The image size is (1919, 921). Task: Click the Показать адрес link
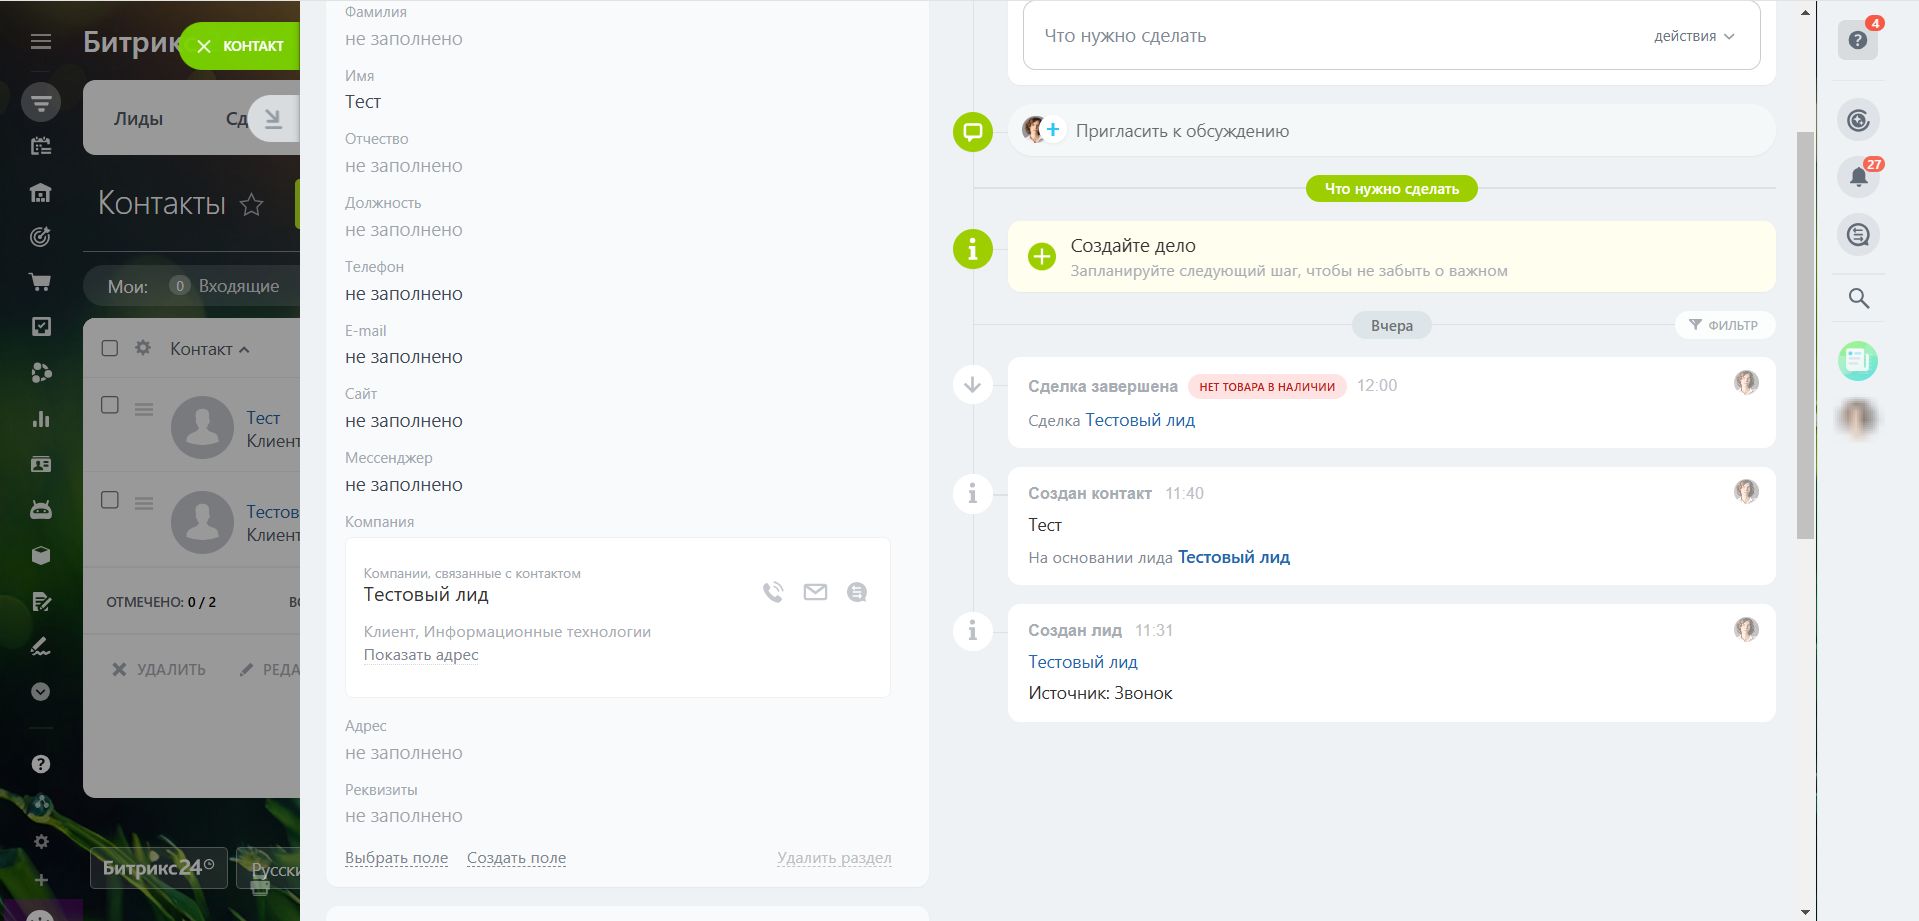click(x=421, y=655)
